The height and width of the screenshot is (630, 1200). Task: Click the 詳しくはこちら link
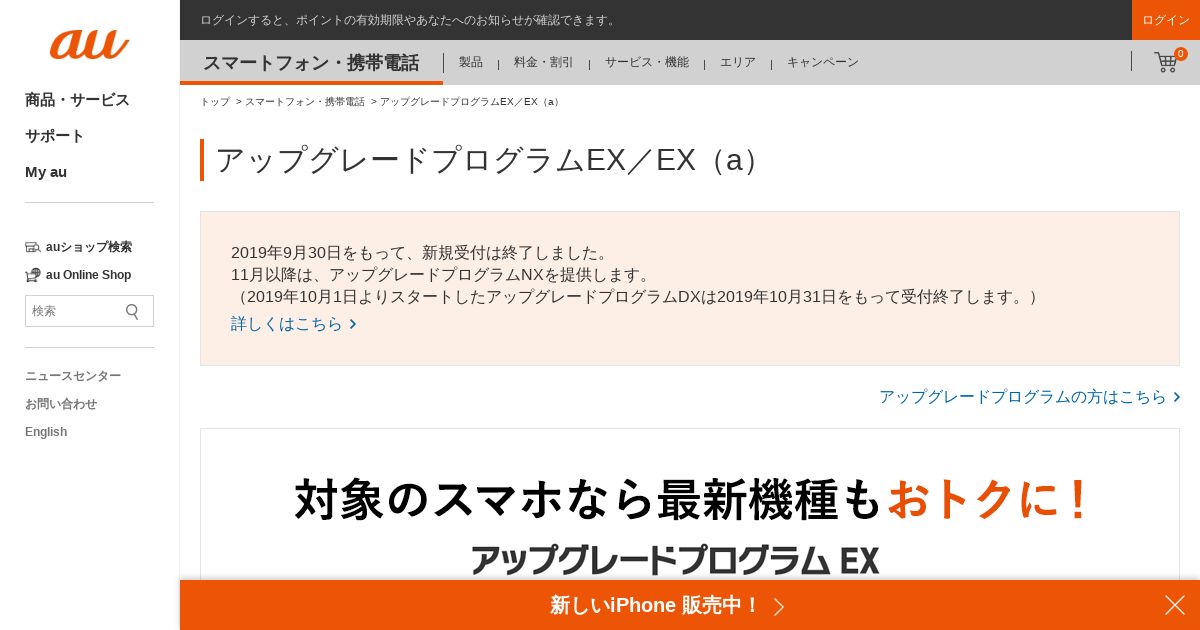294,324
